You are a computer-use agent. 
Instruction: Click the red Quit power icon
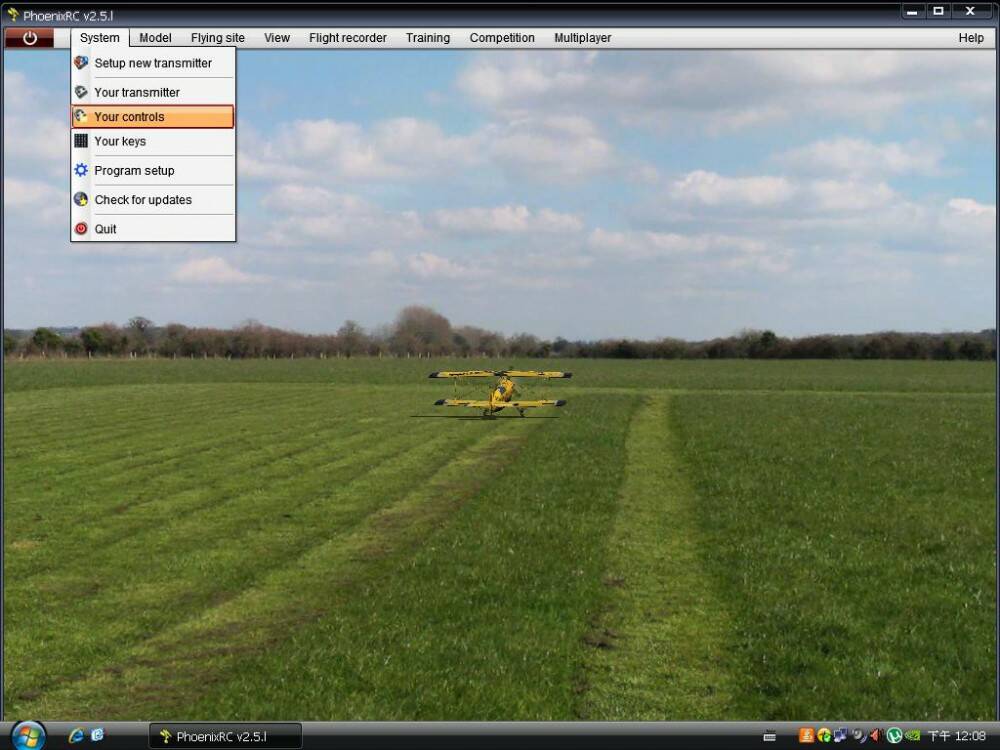(x=81, y=228)
